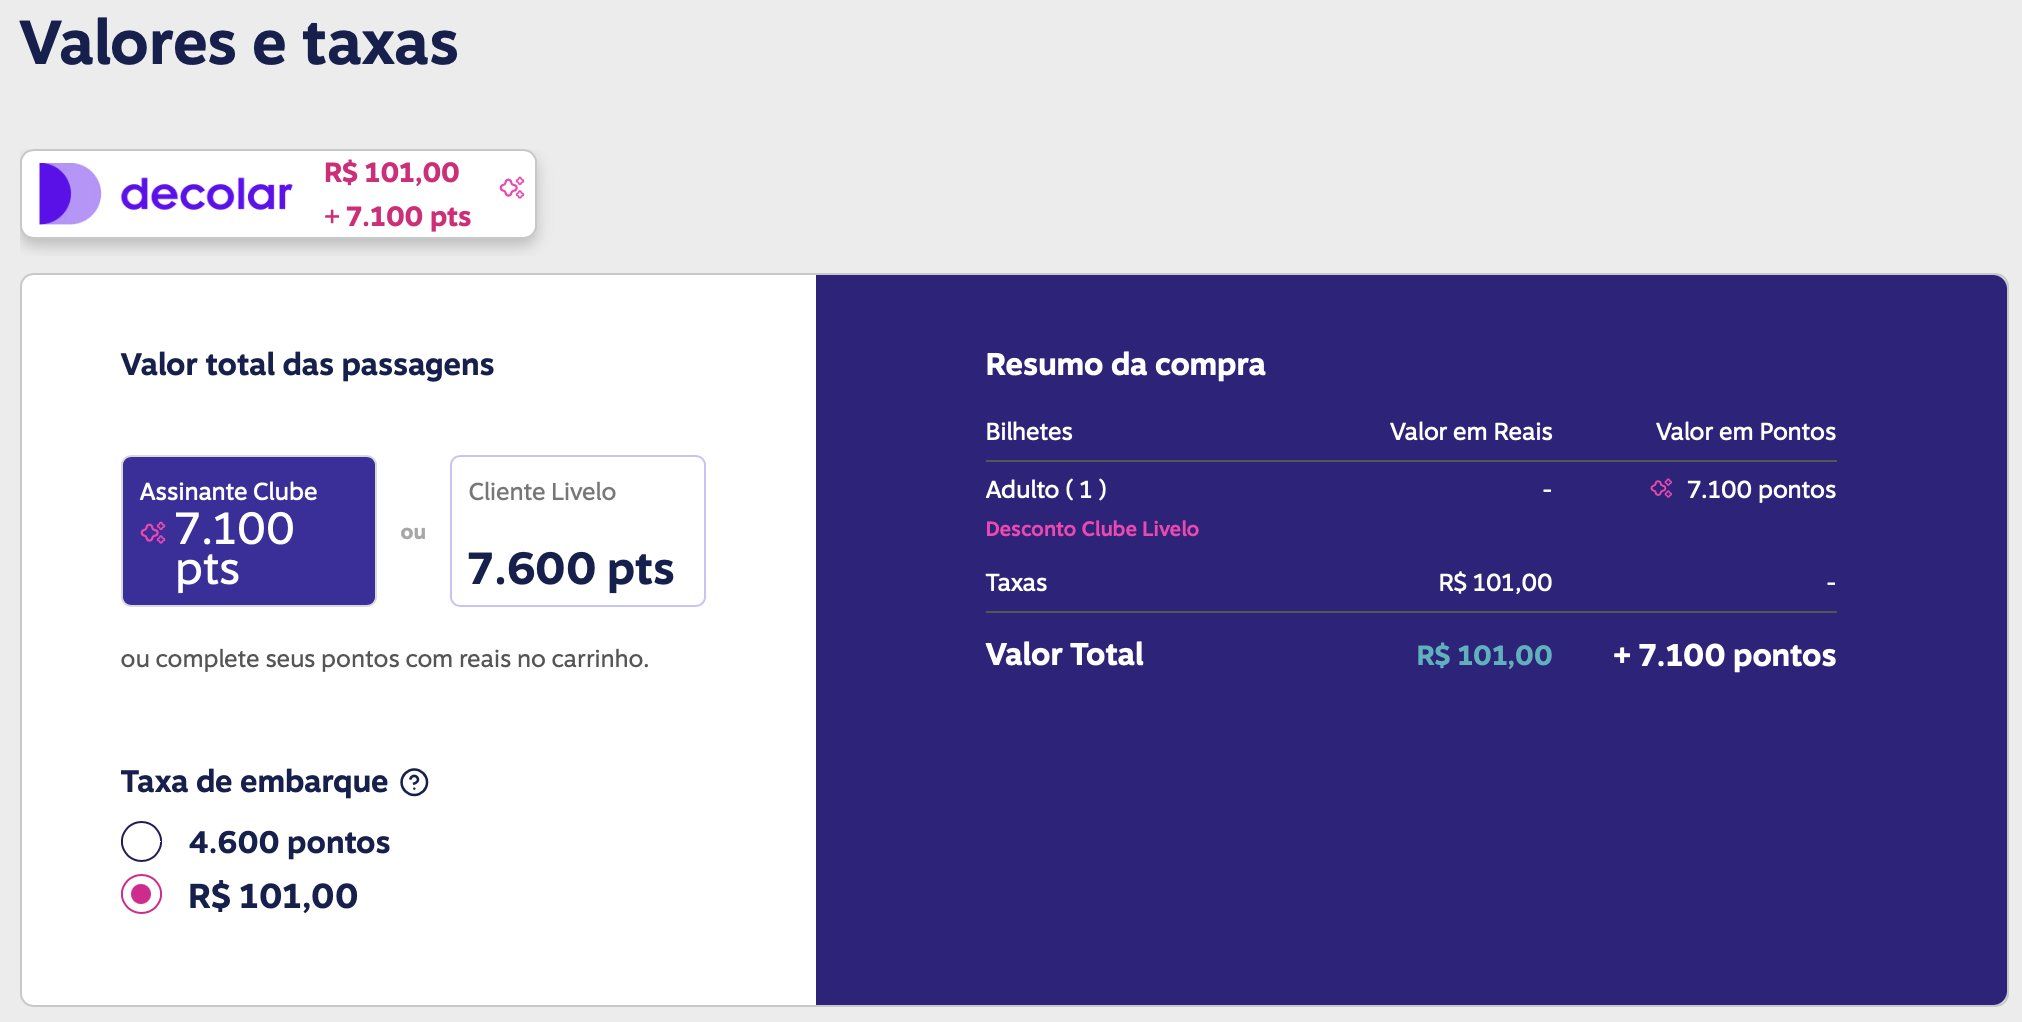Click the Valor em Reais column header

point(1471,432)
